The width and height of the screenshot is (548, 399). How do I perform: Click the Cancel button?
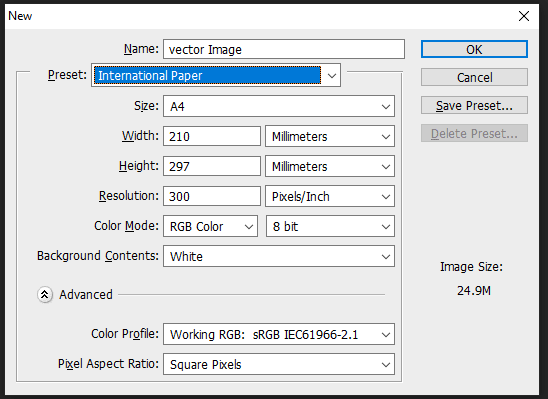point(474,77)
